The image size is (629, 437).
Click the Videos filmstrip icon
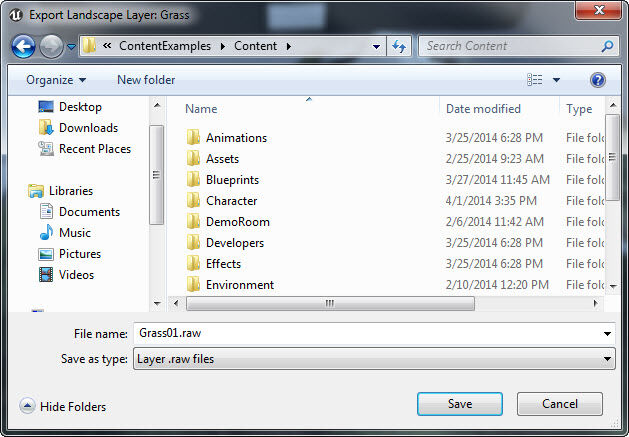[46, 275]
